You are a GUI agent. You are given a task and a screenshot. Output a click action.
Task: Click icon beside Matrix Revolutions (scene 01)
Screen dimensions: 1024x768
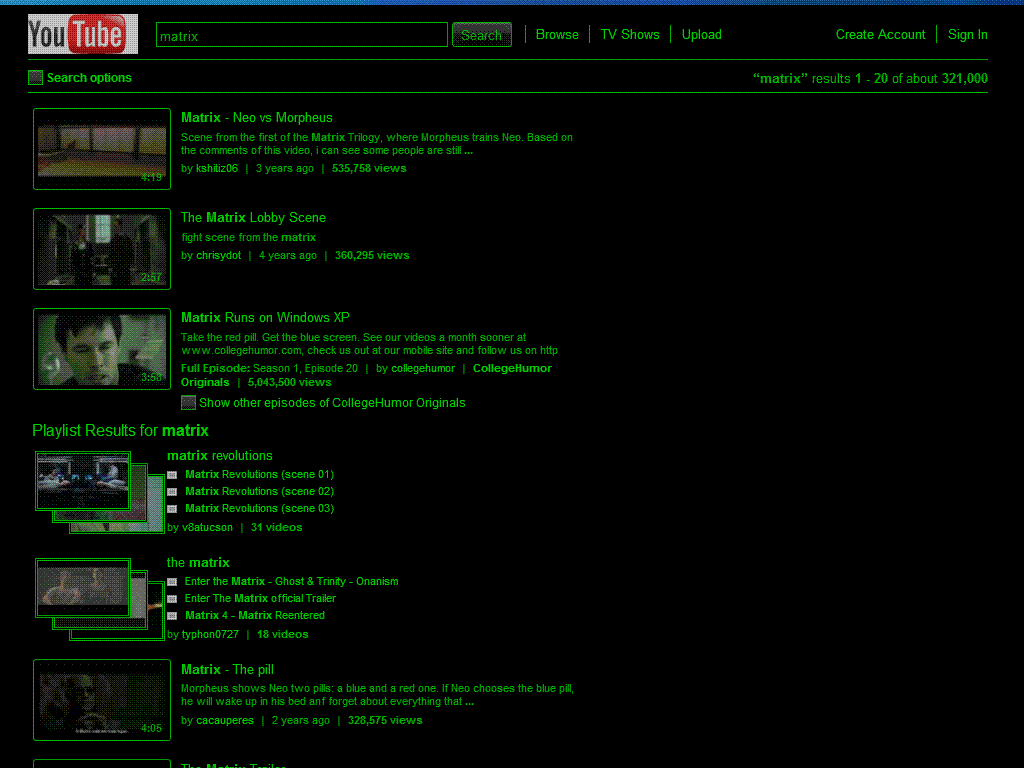(172, 475)
